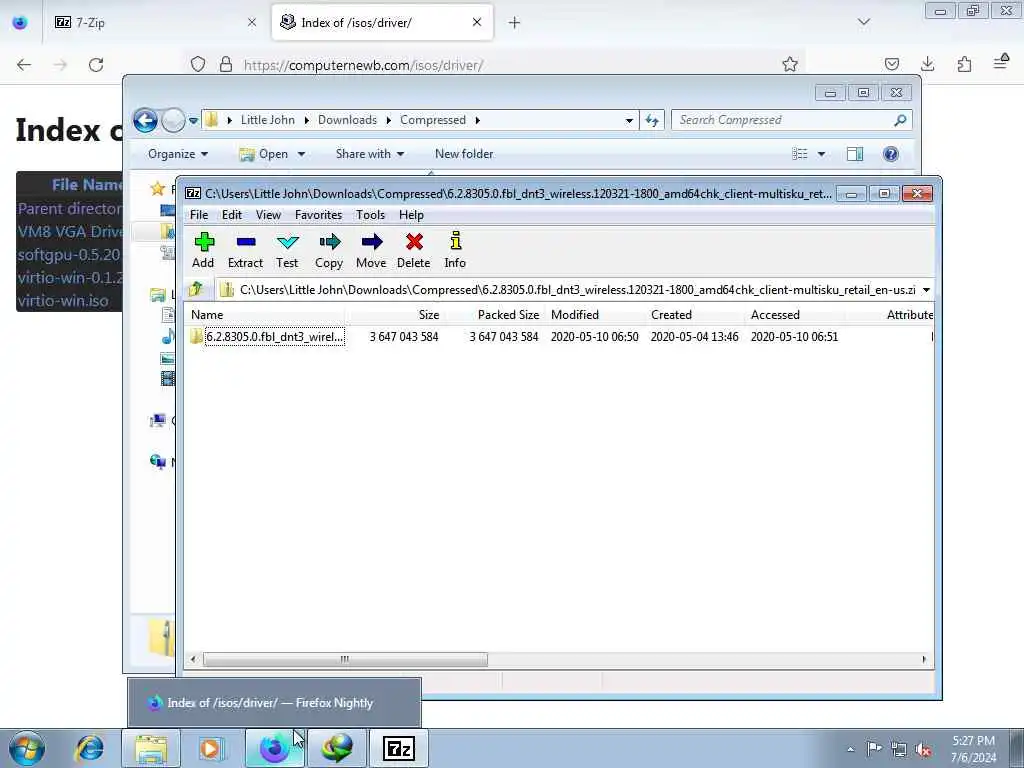
Task: Click New folder in Explorer
Action: coord(464,154)
